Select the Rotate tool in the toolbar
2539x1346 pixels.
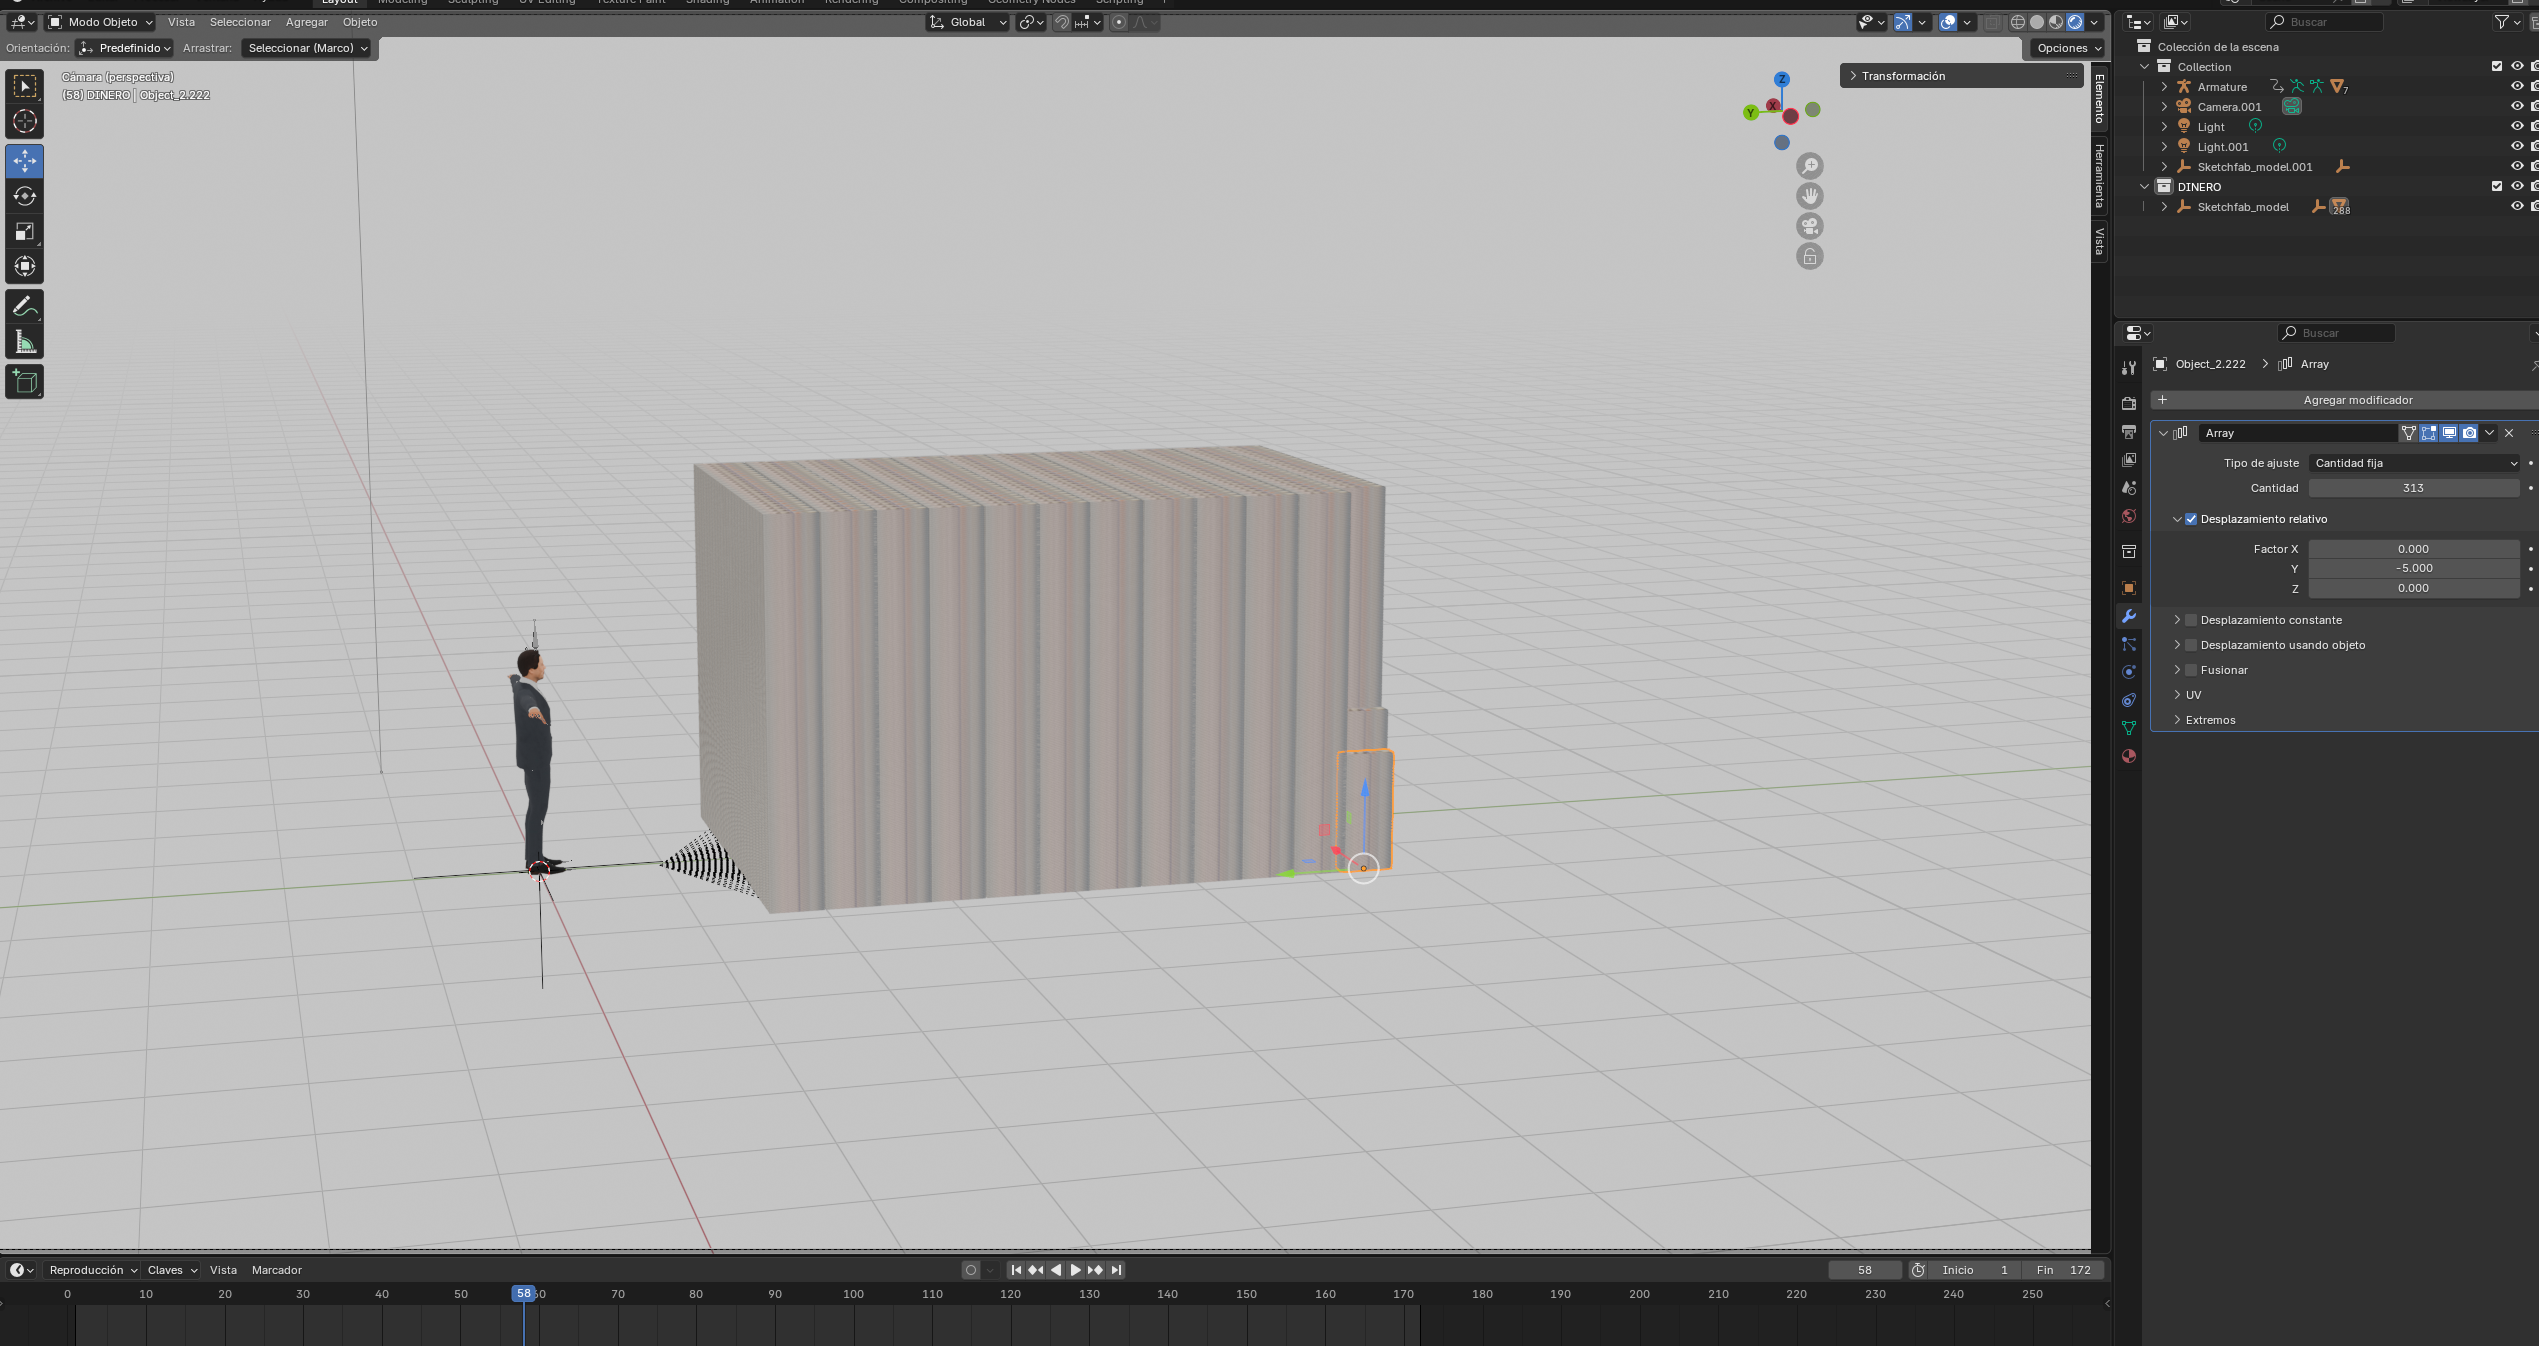click(x=25, y=196)
